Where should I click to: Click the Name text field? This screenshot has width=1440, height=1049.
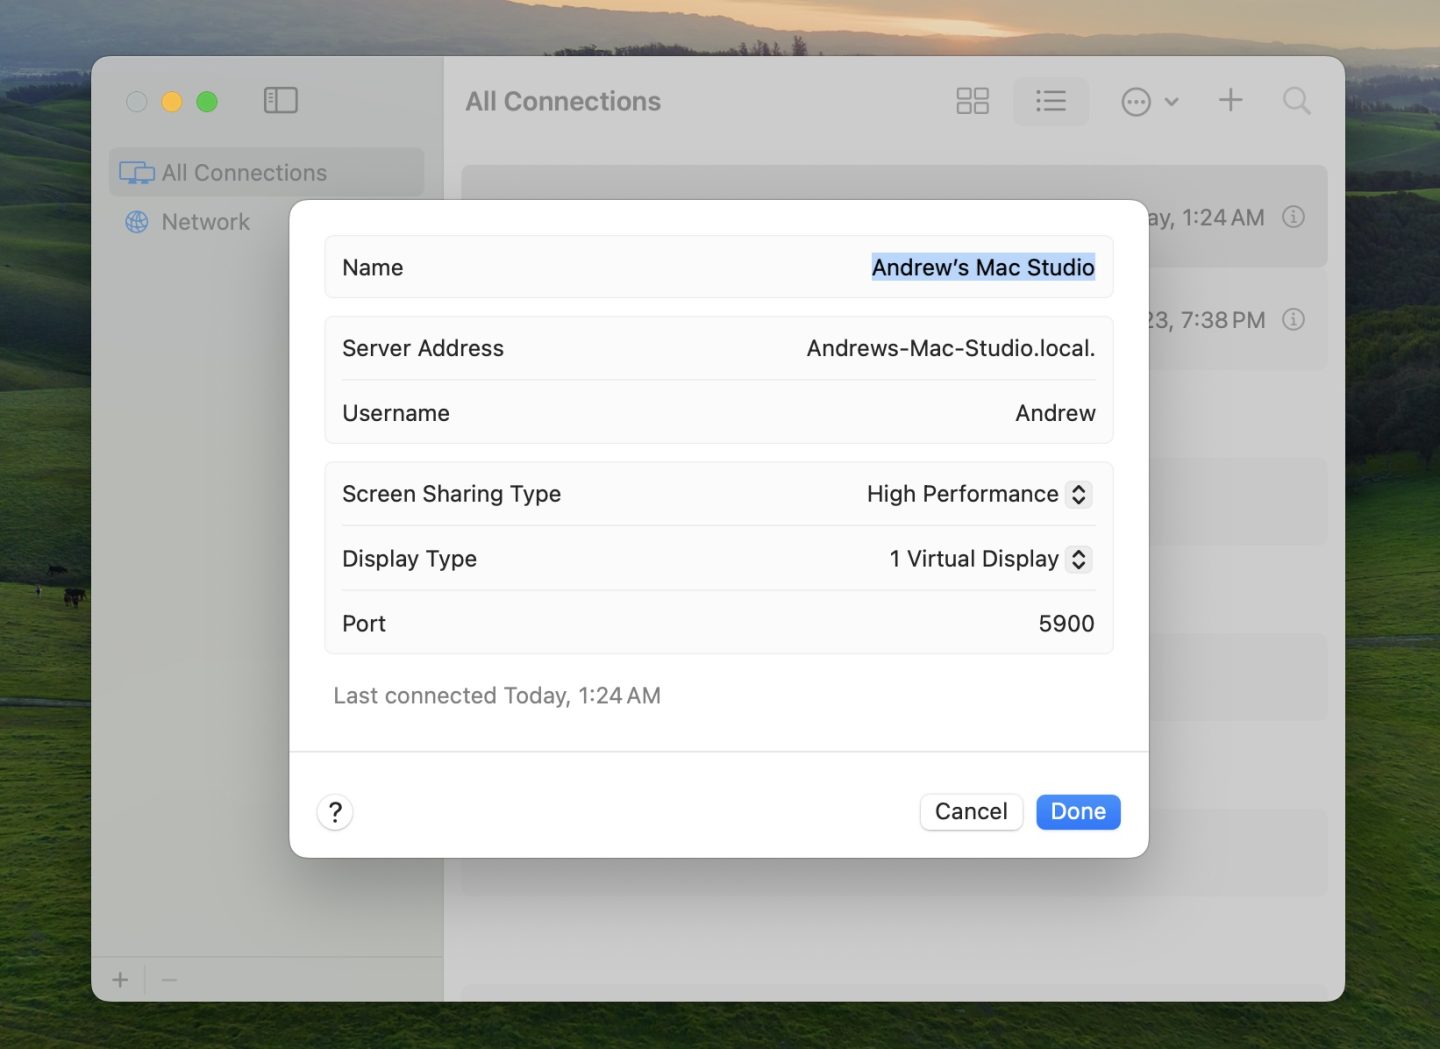pyautogui.click(x=982, y=268)
